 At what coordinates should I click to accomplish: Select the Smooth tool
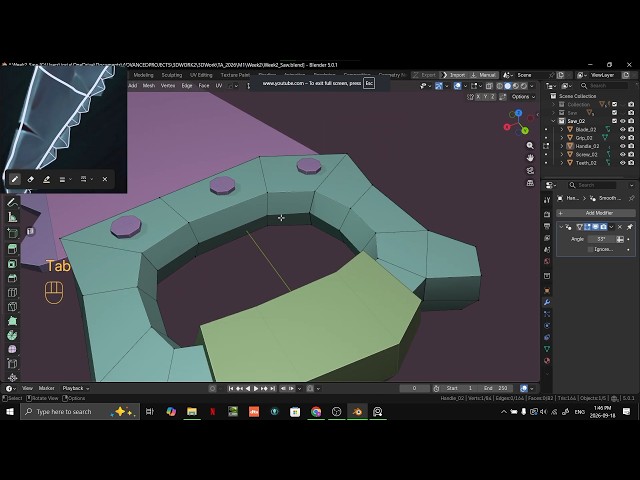tap(12, 349)
